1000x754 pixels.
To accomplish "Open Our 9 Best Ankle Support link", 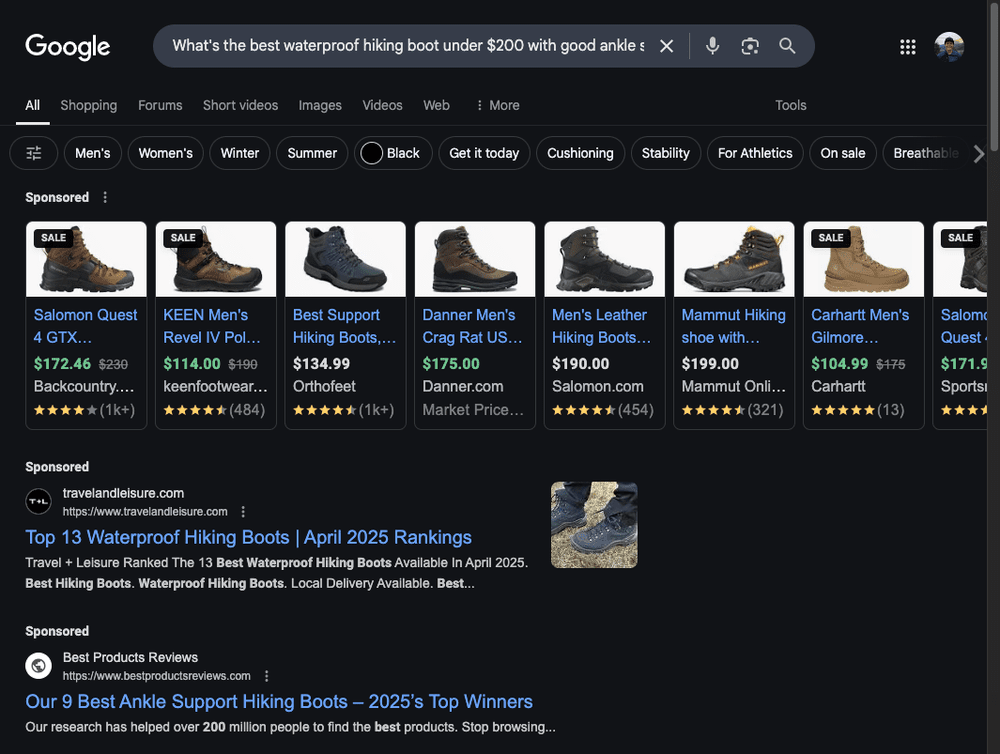I will pos(279,701).
